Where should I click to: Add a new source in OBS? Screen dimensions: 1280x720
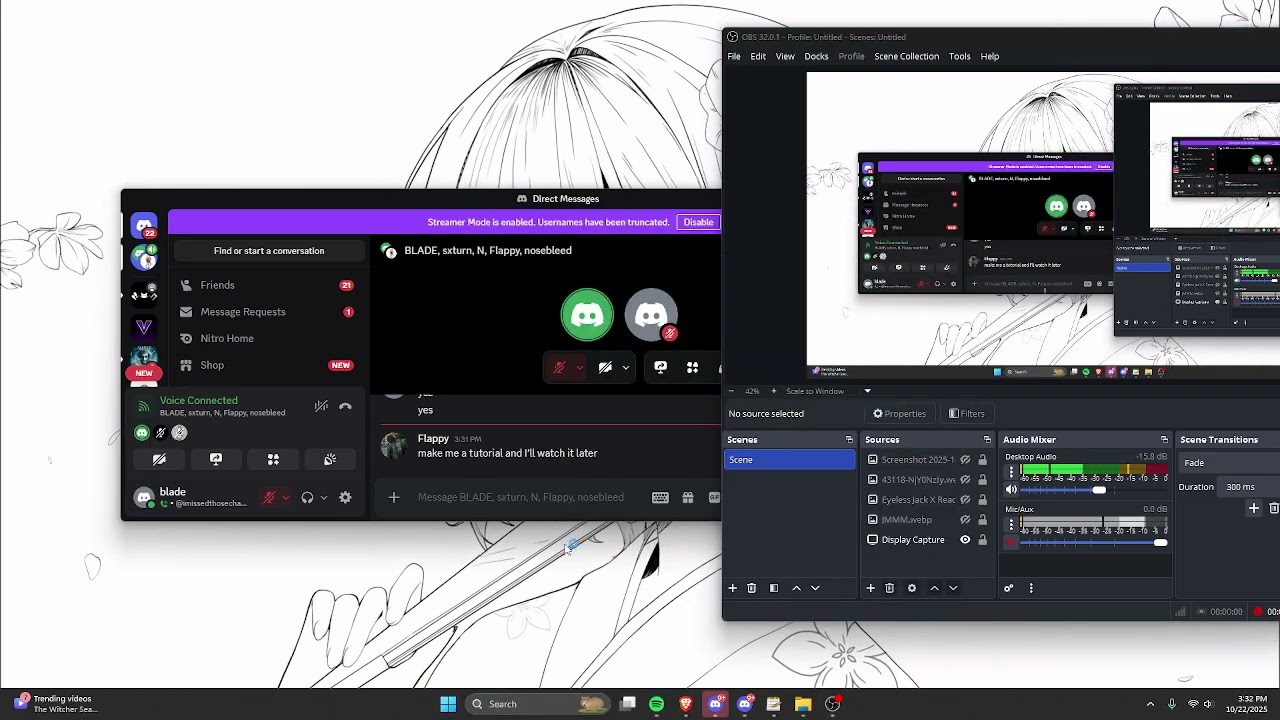pos(870,588)
